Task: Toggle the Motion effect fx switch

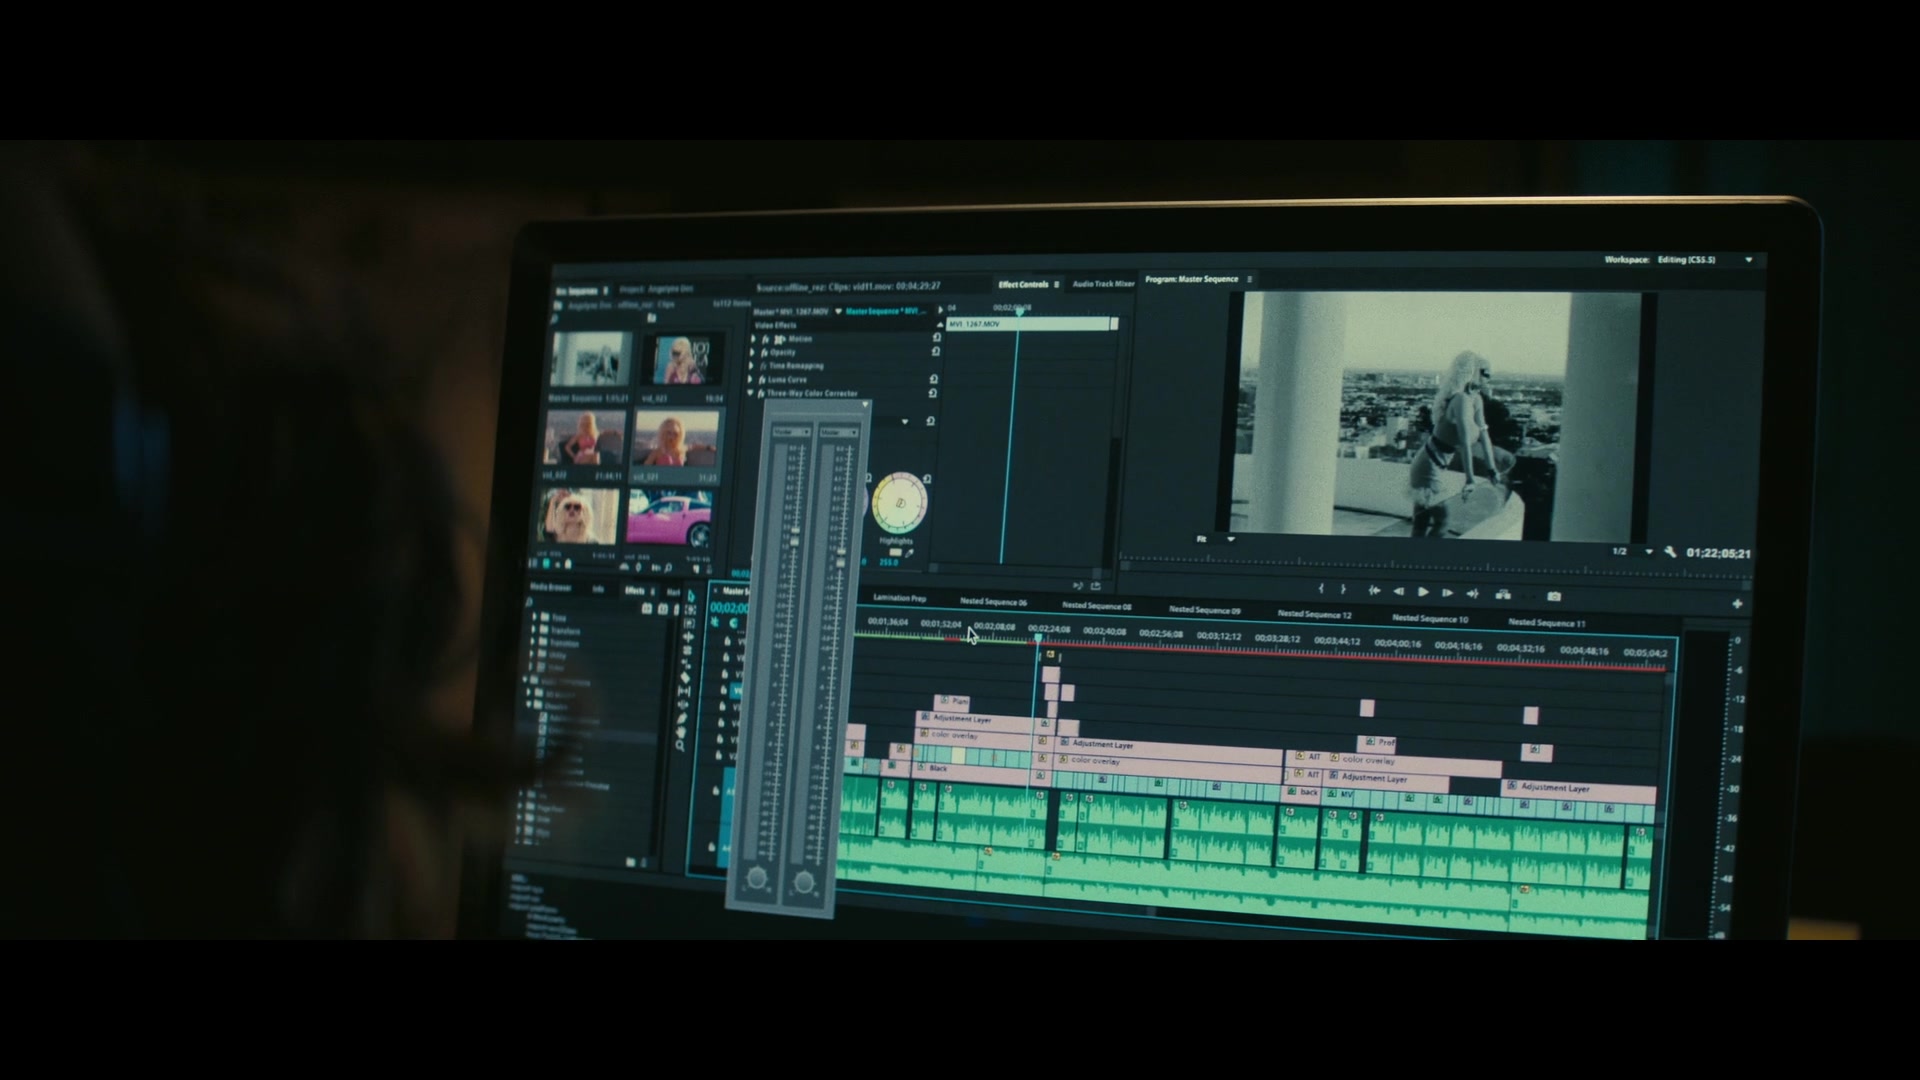Action: (x=765, y=339)
